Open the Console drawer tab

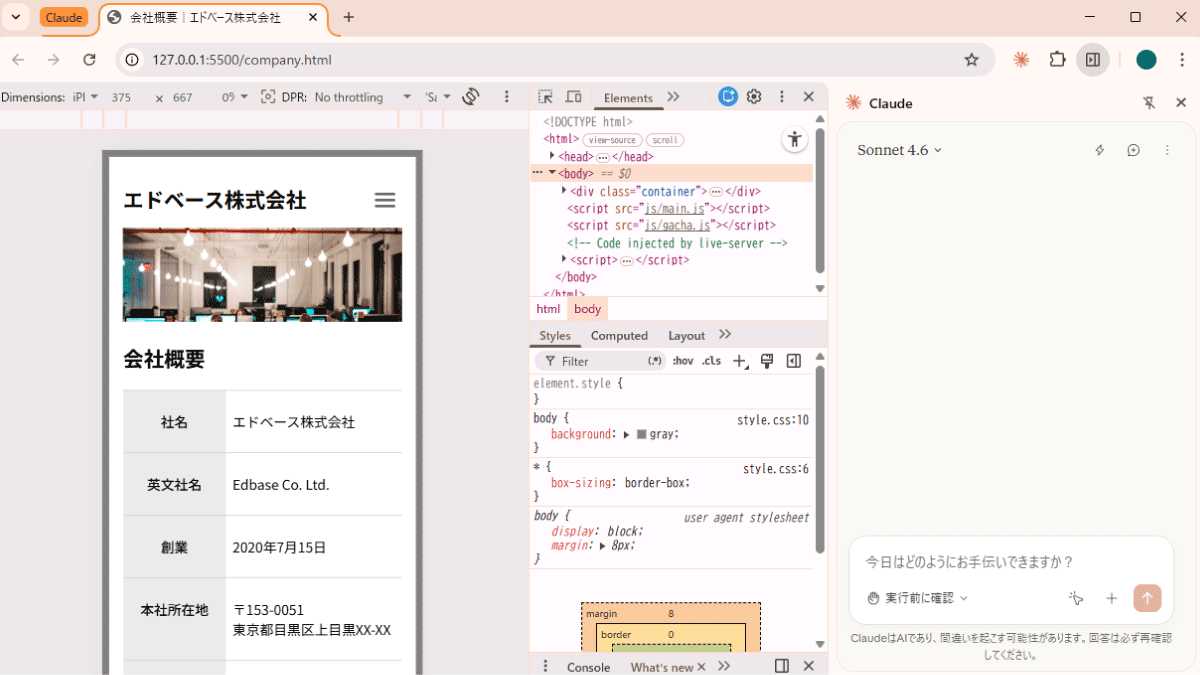pyautogui.click(x=588, y=667)
